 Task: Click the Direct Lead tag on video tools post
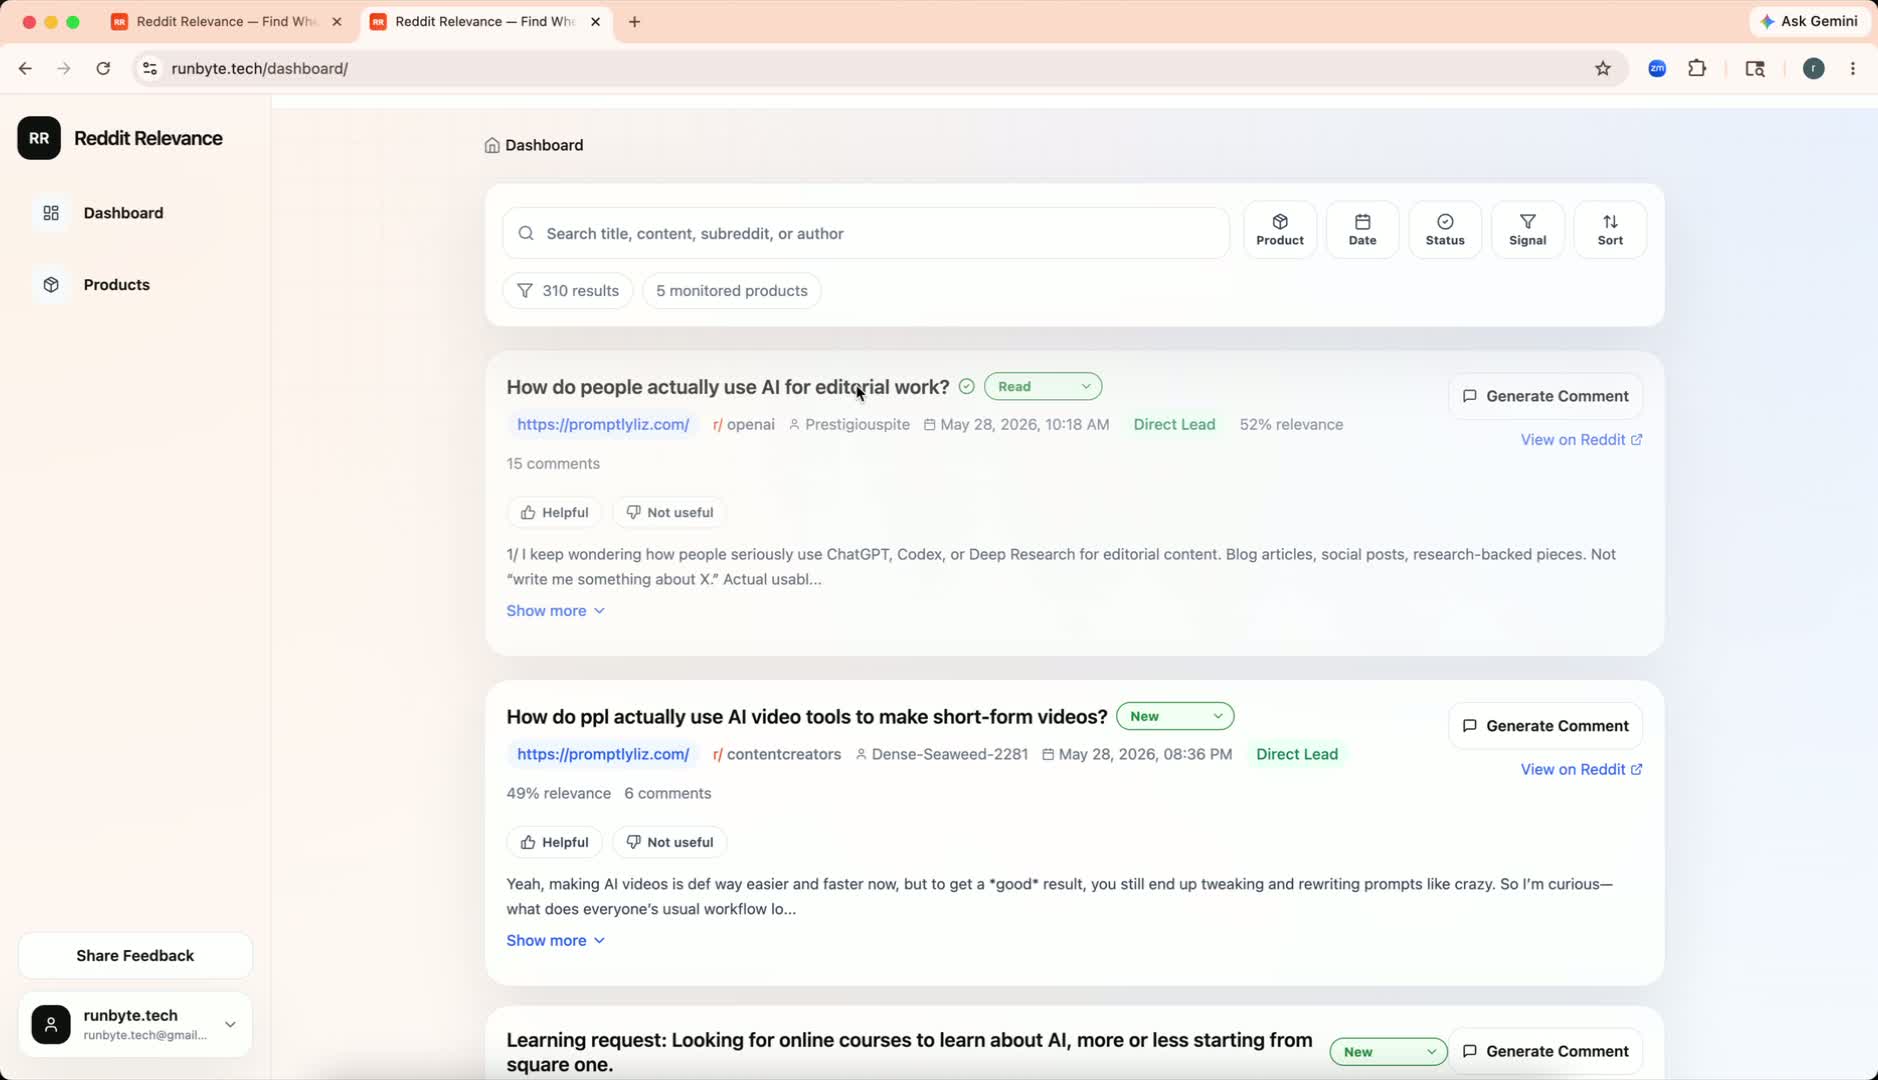coord(1296,755)
